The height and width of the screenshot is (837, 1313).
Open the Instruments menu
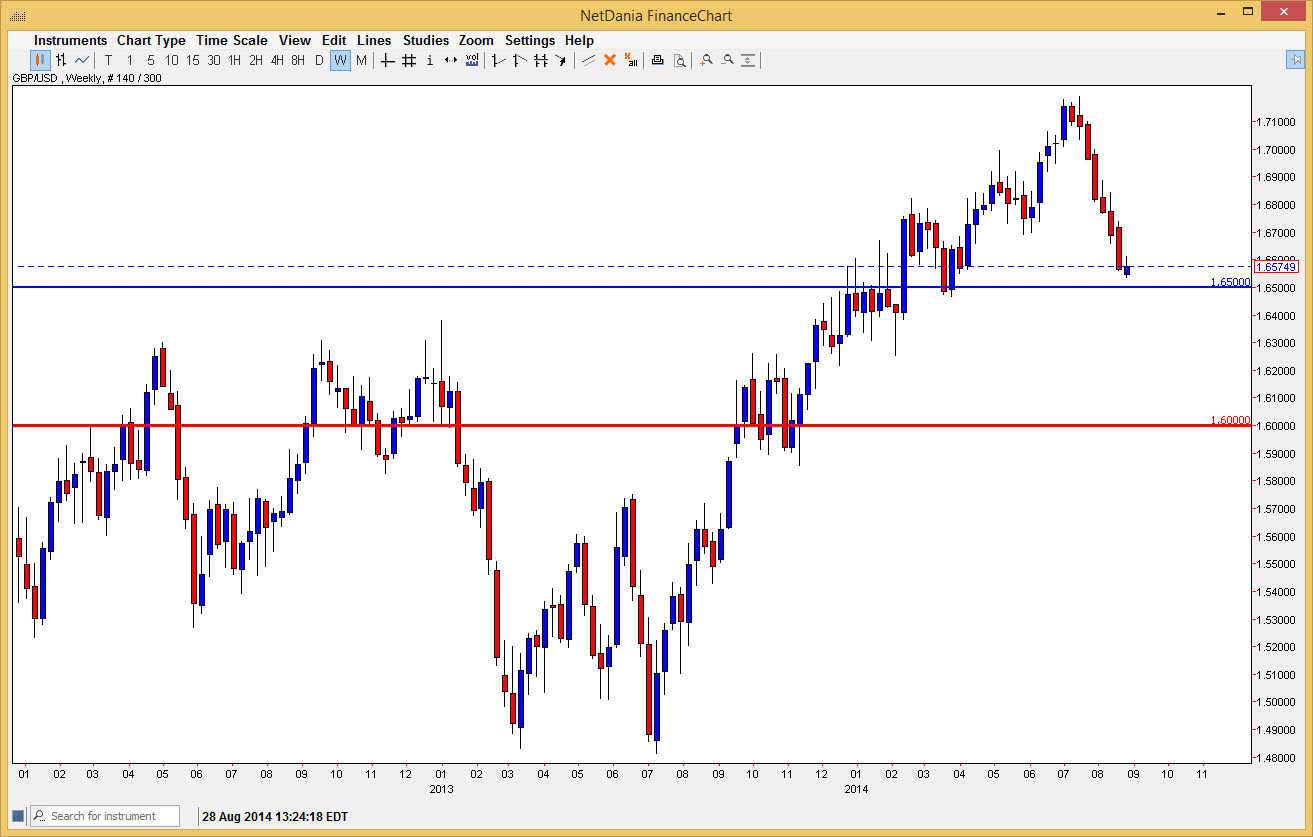click(70, 40)
